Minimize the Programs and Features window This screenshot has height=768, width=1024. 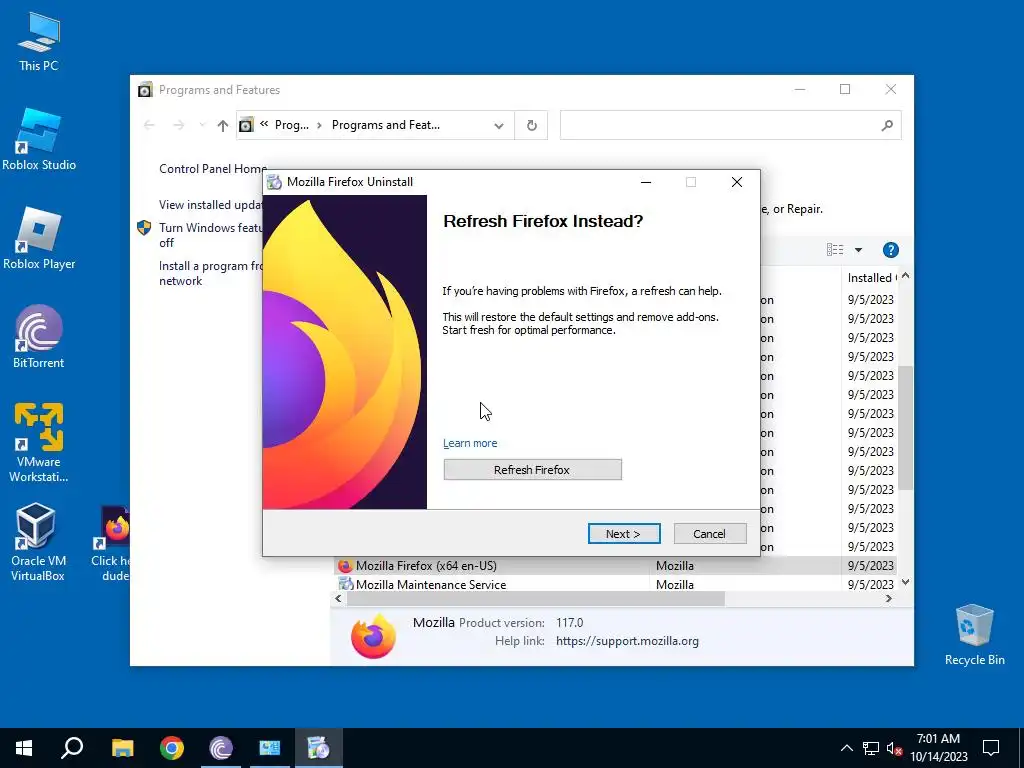(x=799, y=89)
